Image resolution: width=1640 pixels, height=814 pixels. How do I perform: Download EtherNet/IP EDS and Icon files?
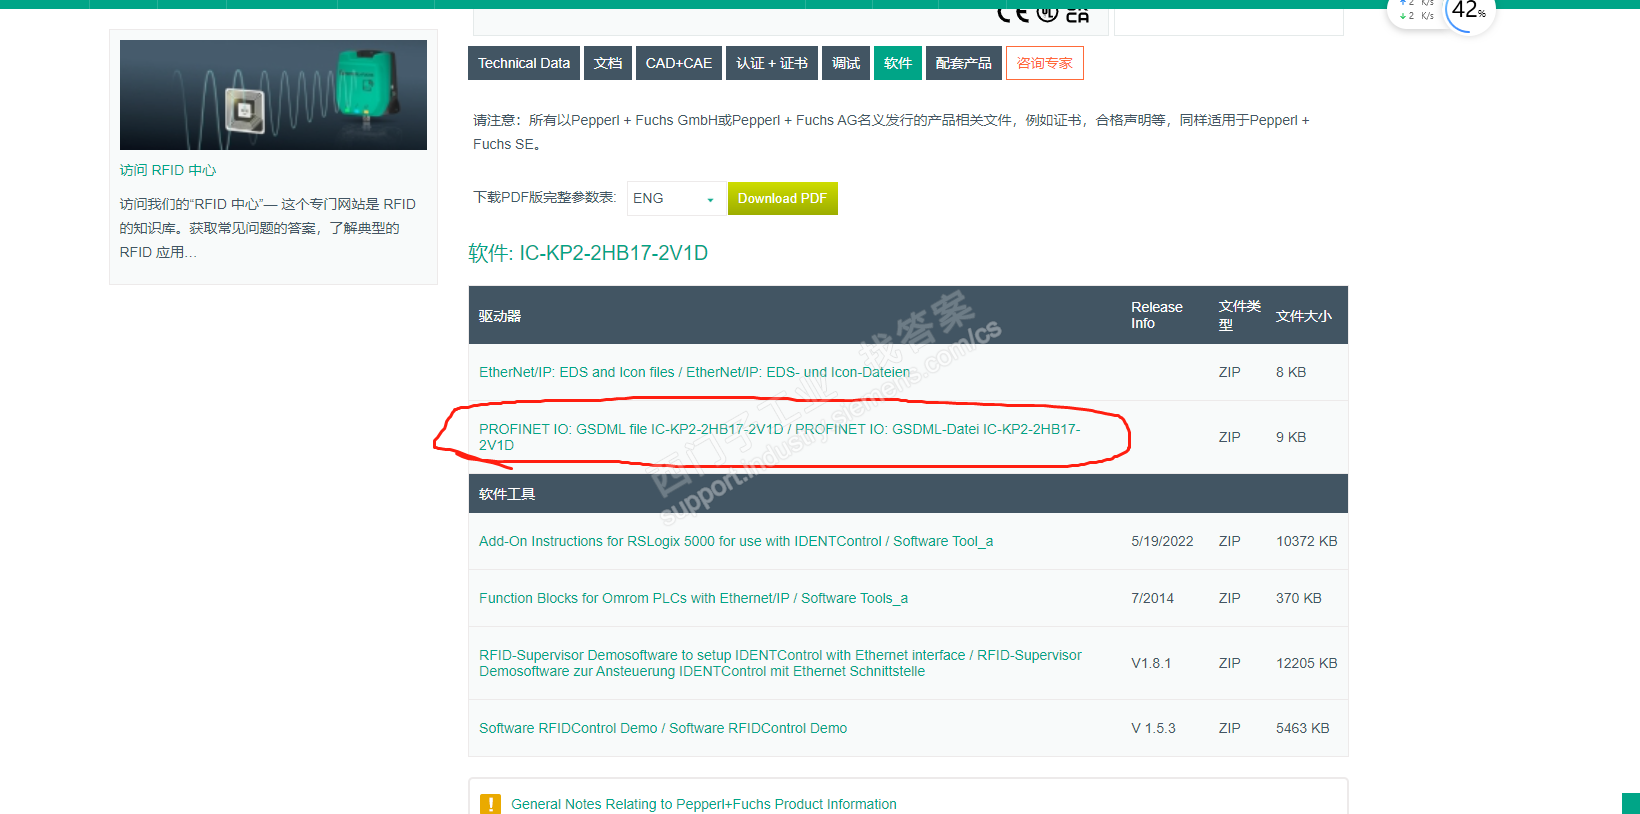coord(694,372)
